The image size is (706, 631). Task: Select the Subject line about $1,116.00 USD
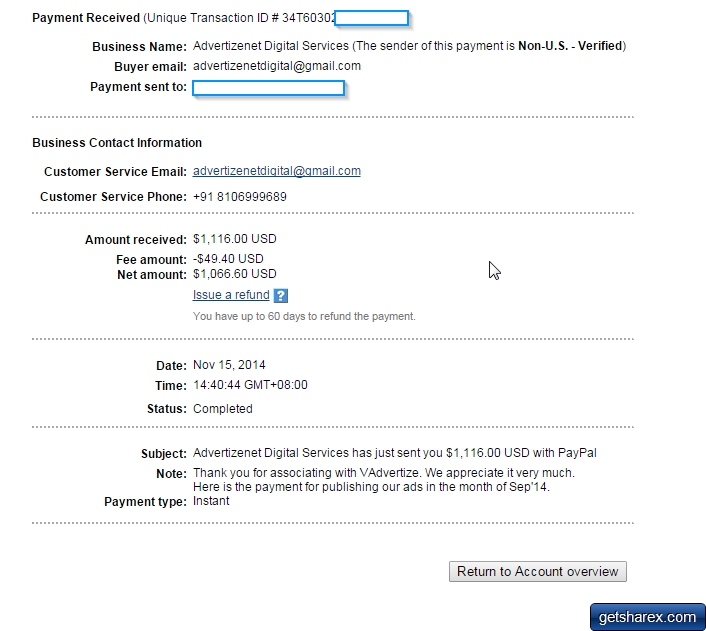coord(394,453)
